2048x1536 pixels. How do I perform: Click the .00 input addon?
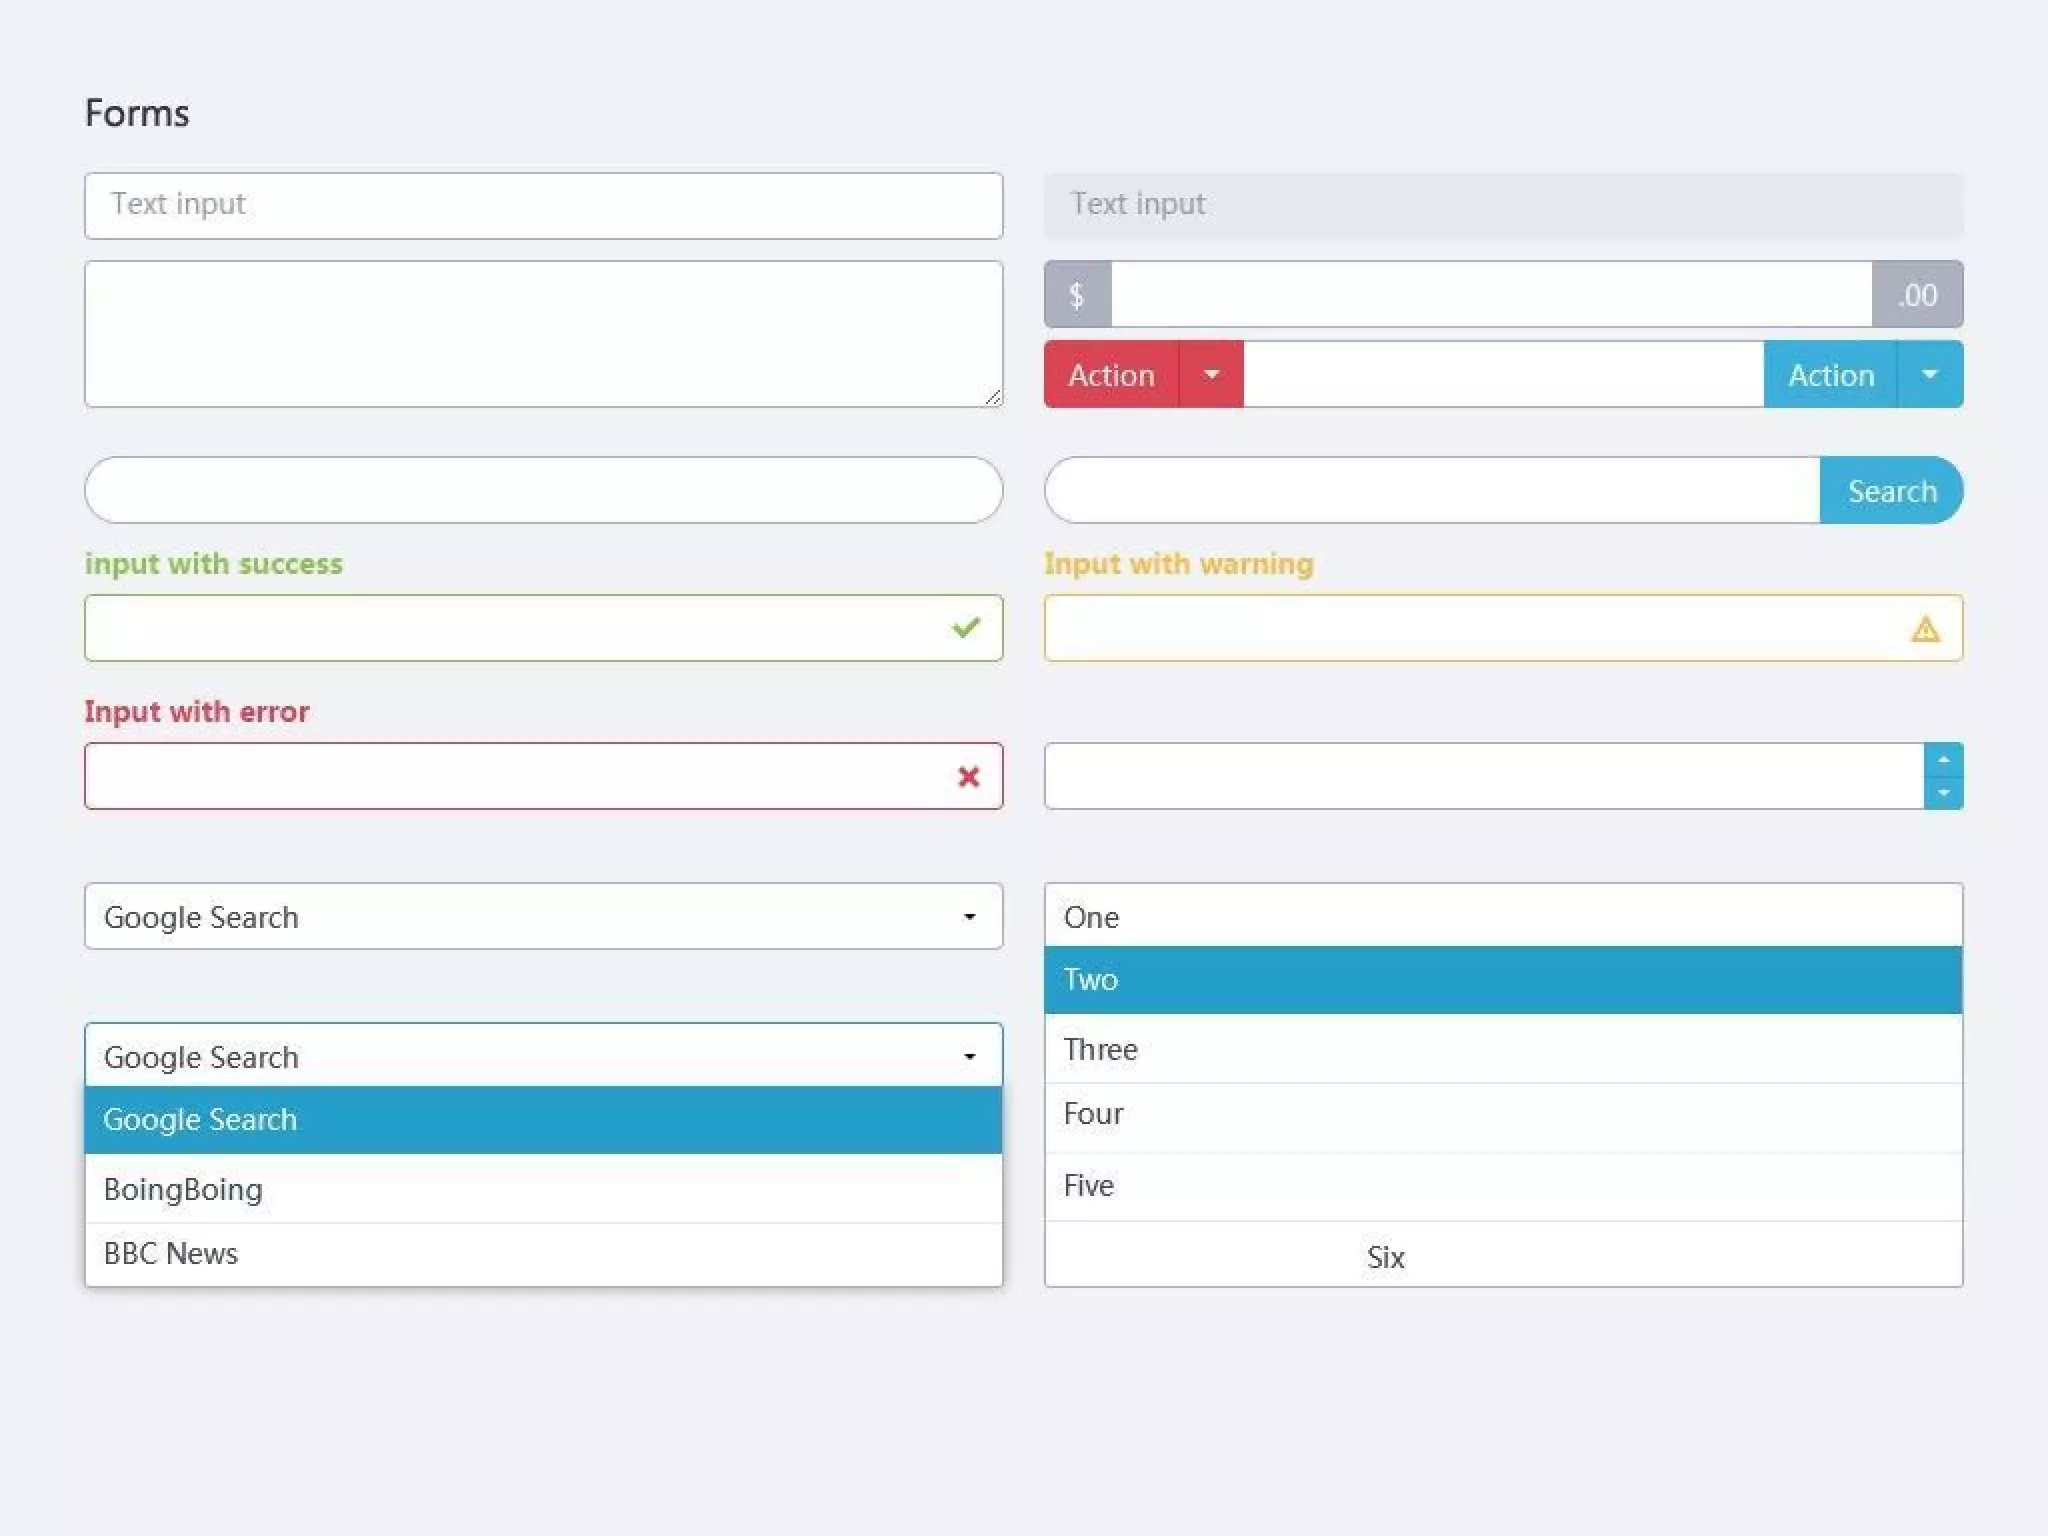[x=1917, y=295]
